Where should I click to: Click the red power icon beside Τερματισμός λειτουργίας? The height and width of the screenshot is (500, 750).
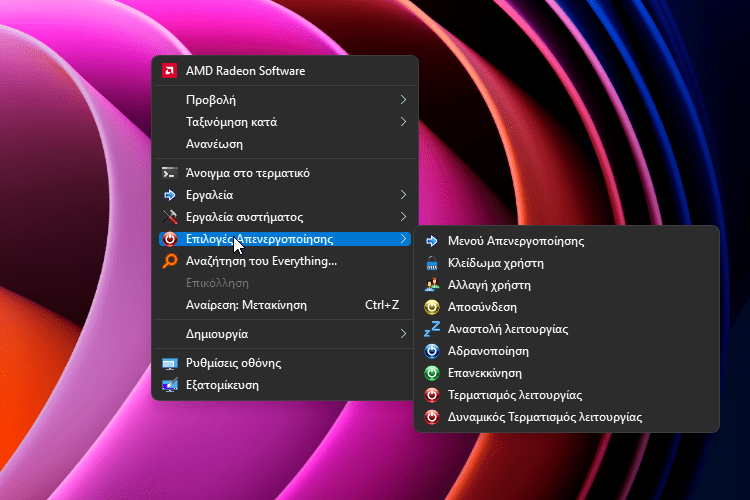(431, 395)
